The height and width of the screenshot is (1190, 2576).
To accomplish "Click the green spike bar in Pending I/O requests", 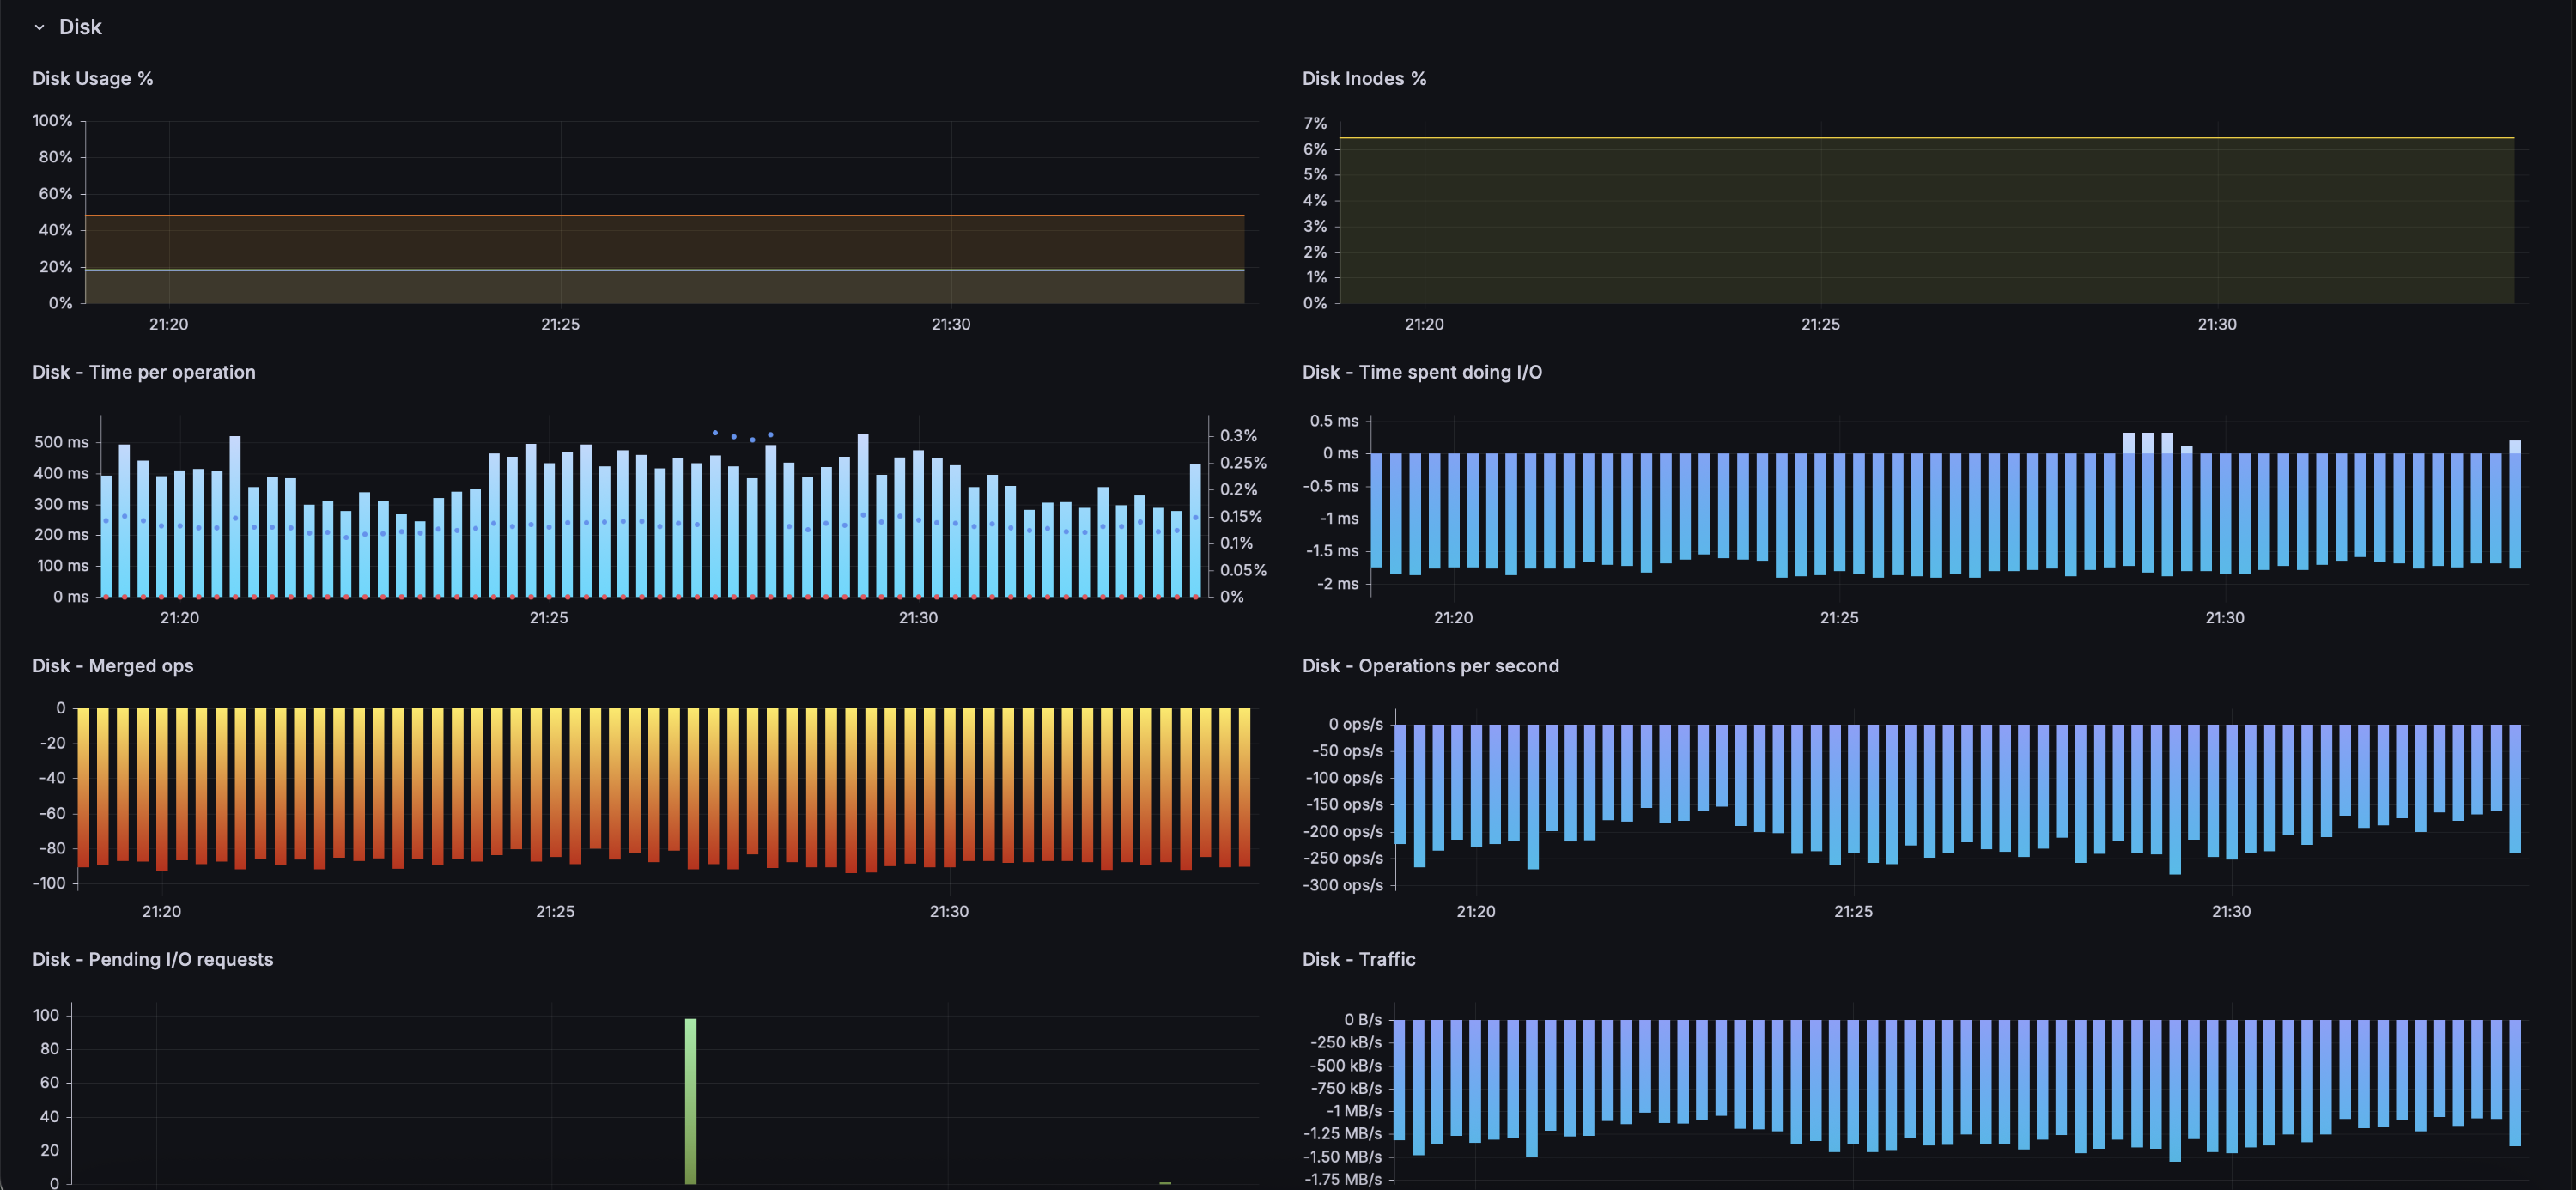I will tap(690, 1100).
